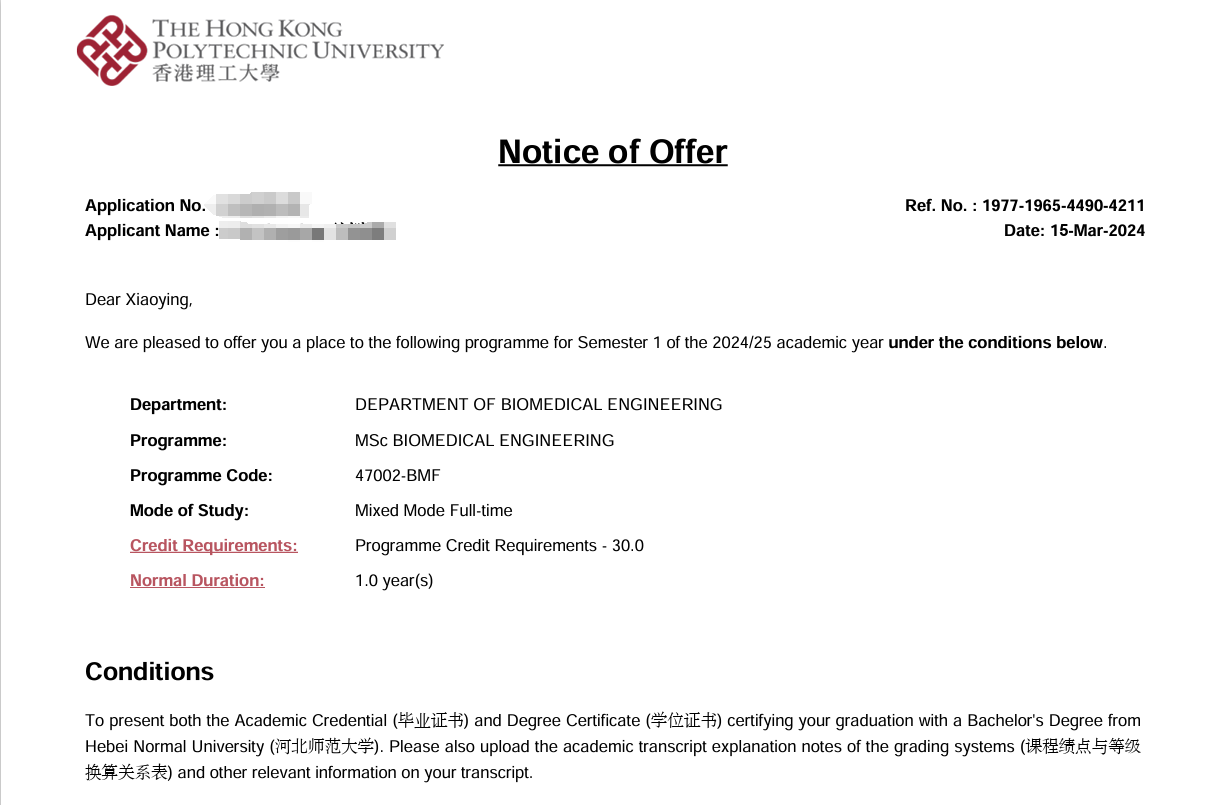Click Mixed Mode Full-time value
The image size is (1215, 805).
(x=434, y=510)
